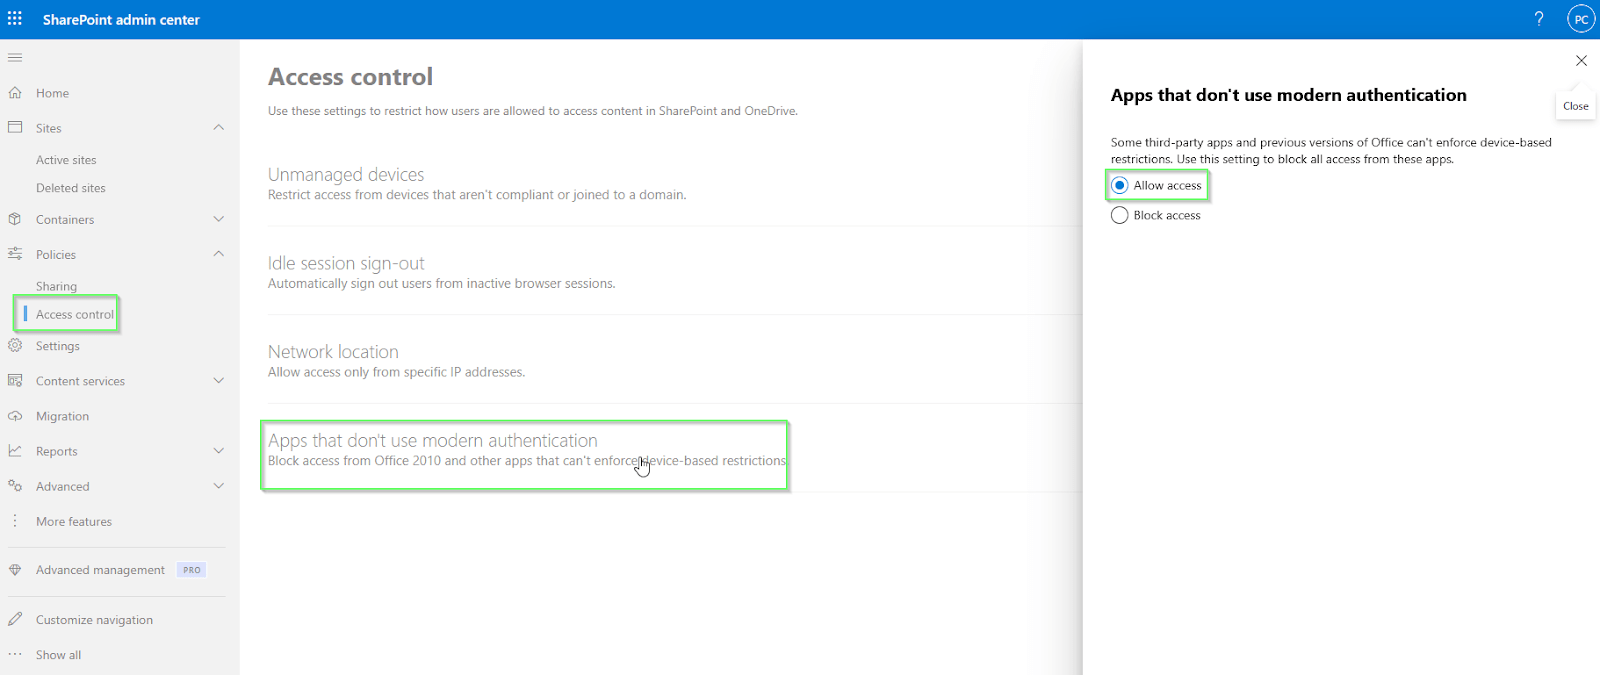The image size is (1600, 675).
Task: Open Apps that don't use modern authentication
Action: 433,440
